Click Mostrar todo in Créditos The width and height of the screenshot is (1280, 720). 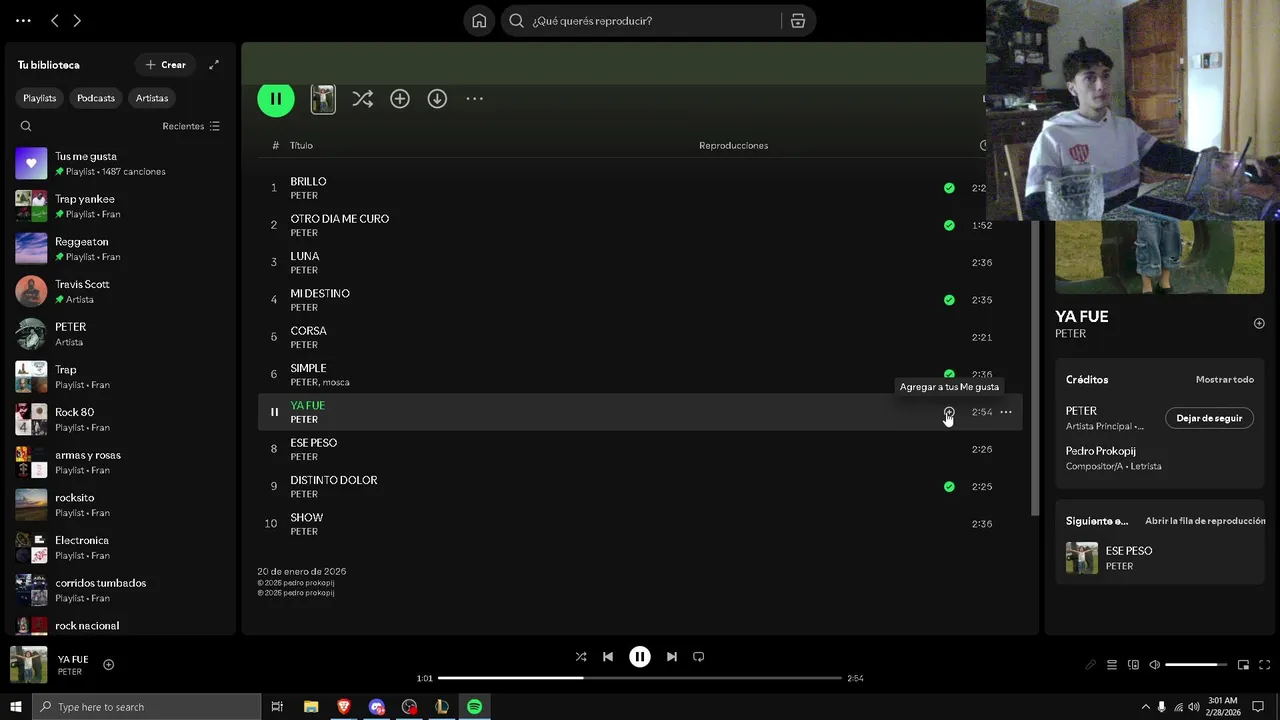(1225, 380)
